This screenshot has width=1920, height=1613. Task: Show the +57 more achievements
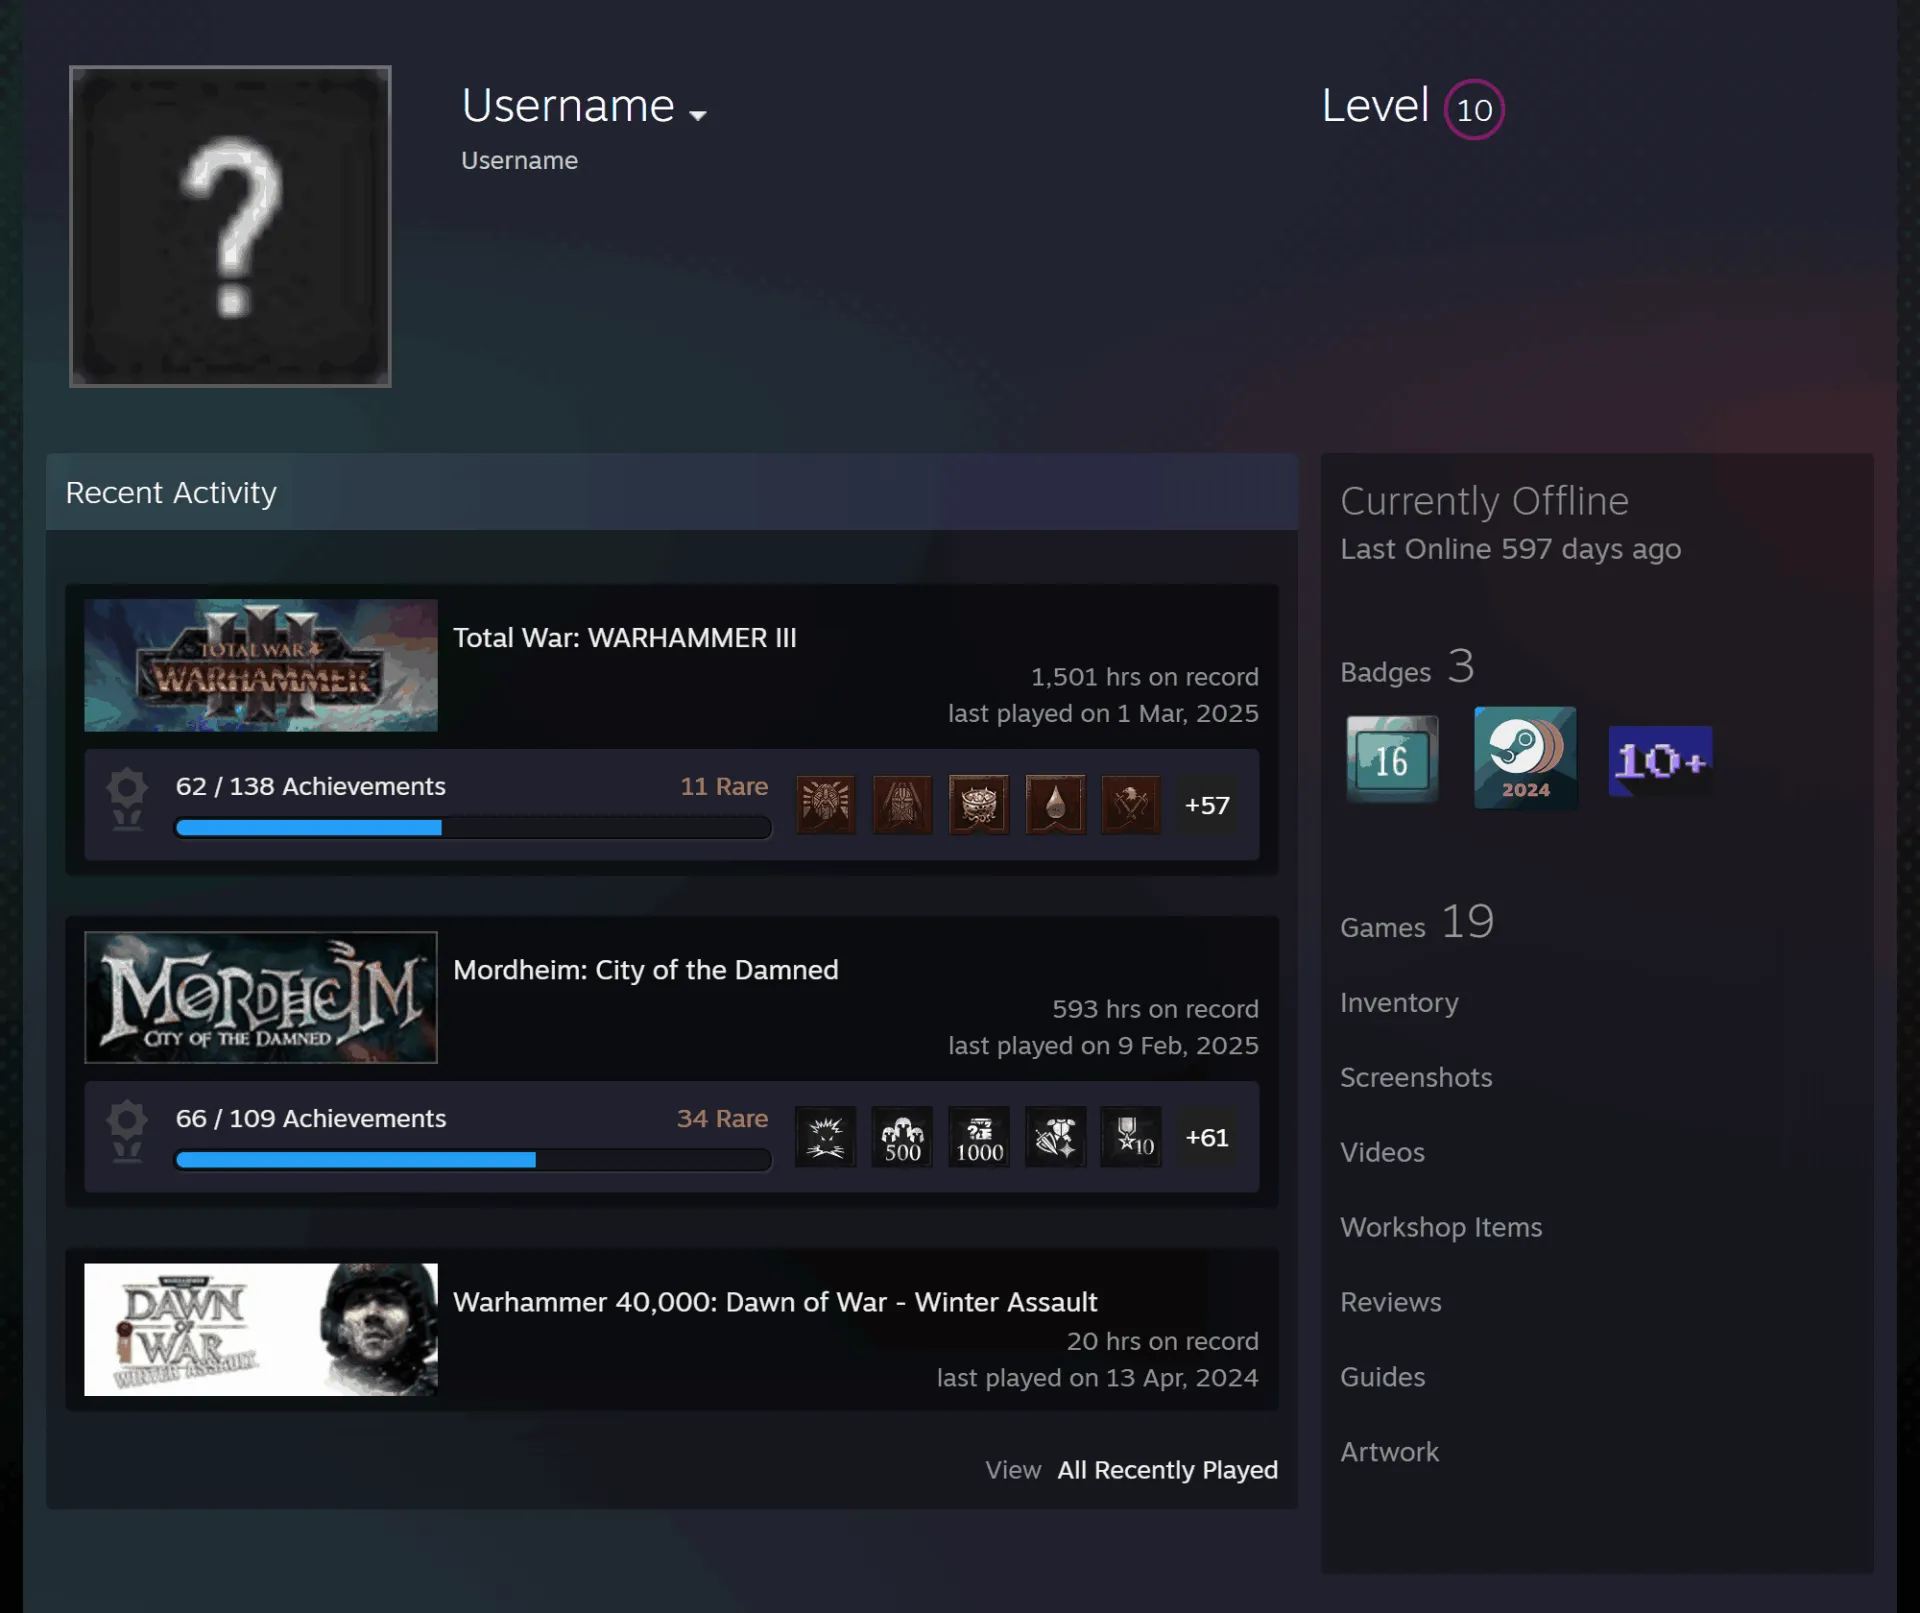click(1207, 805)
